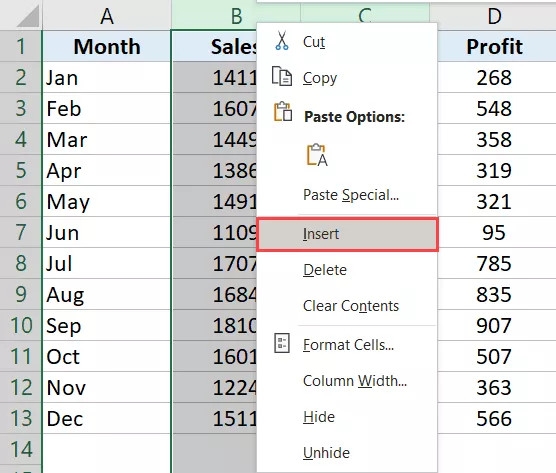
Task: Select row 12 header
Action: coord(21,387)
